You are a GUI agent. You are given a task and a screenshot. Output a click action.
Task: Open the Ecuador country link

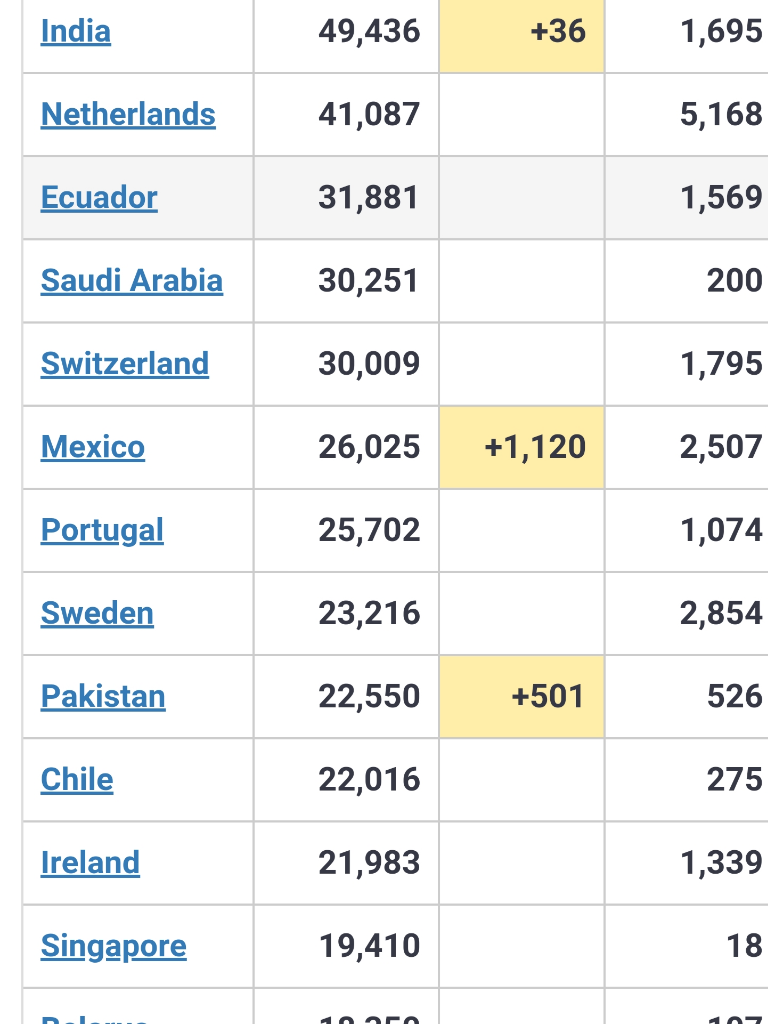(99, 197)
